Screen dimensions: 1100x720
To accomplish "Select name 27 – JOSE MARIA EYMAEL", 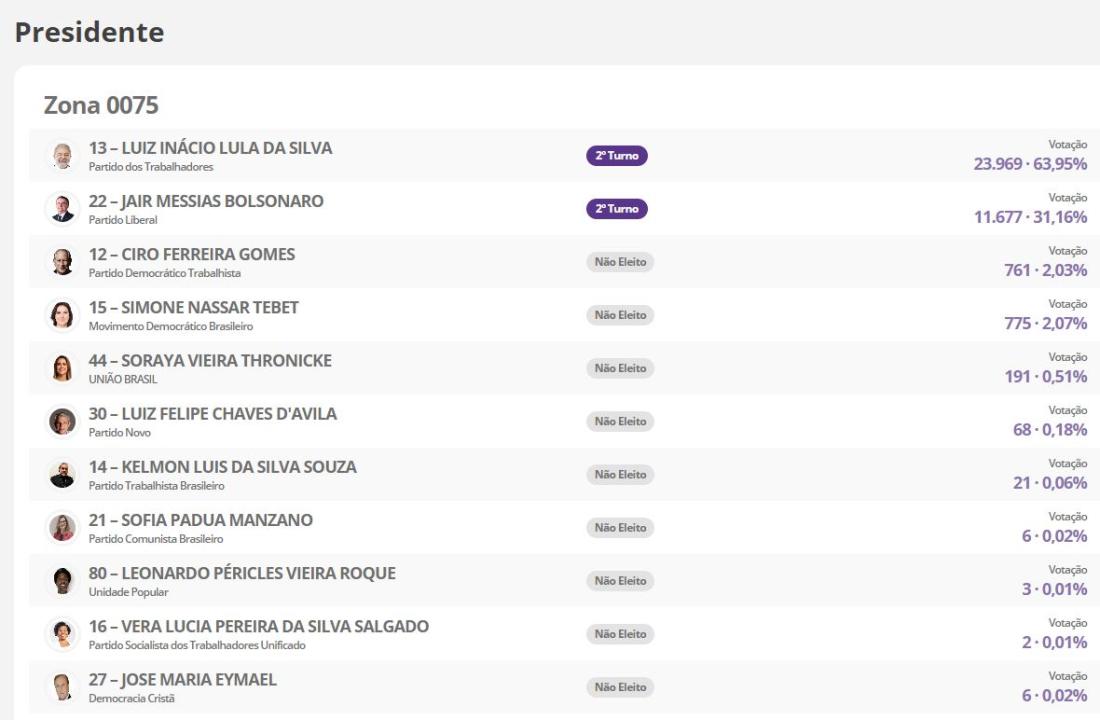I will [x=182, y=680].
